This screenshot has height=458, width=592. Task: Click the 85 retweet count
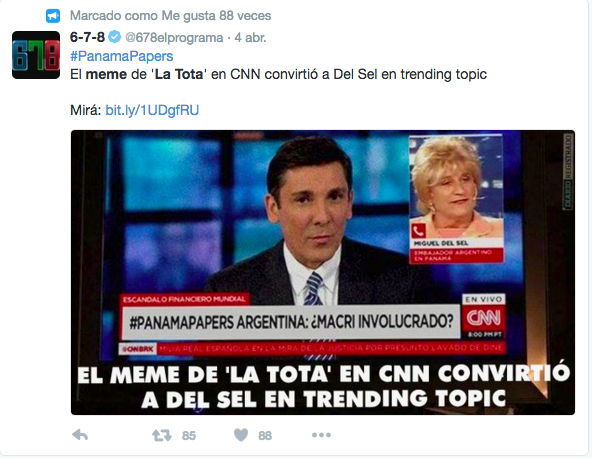[x=189, y=436]
